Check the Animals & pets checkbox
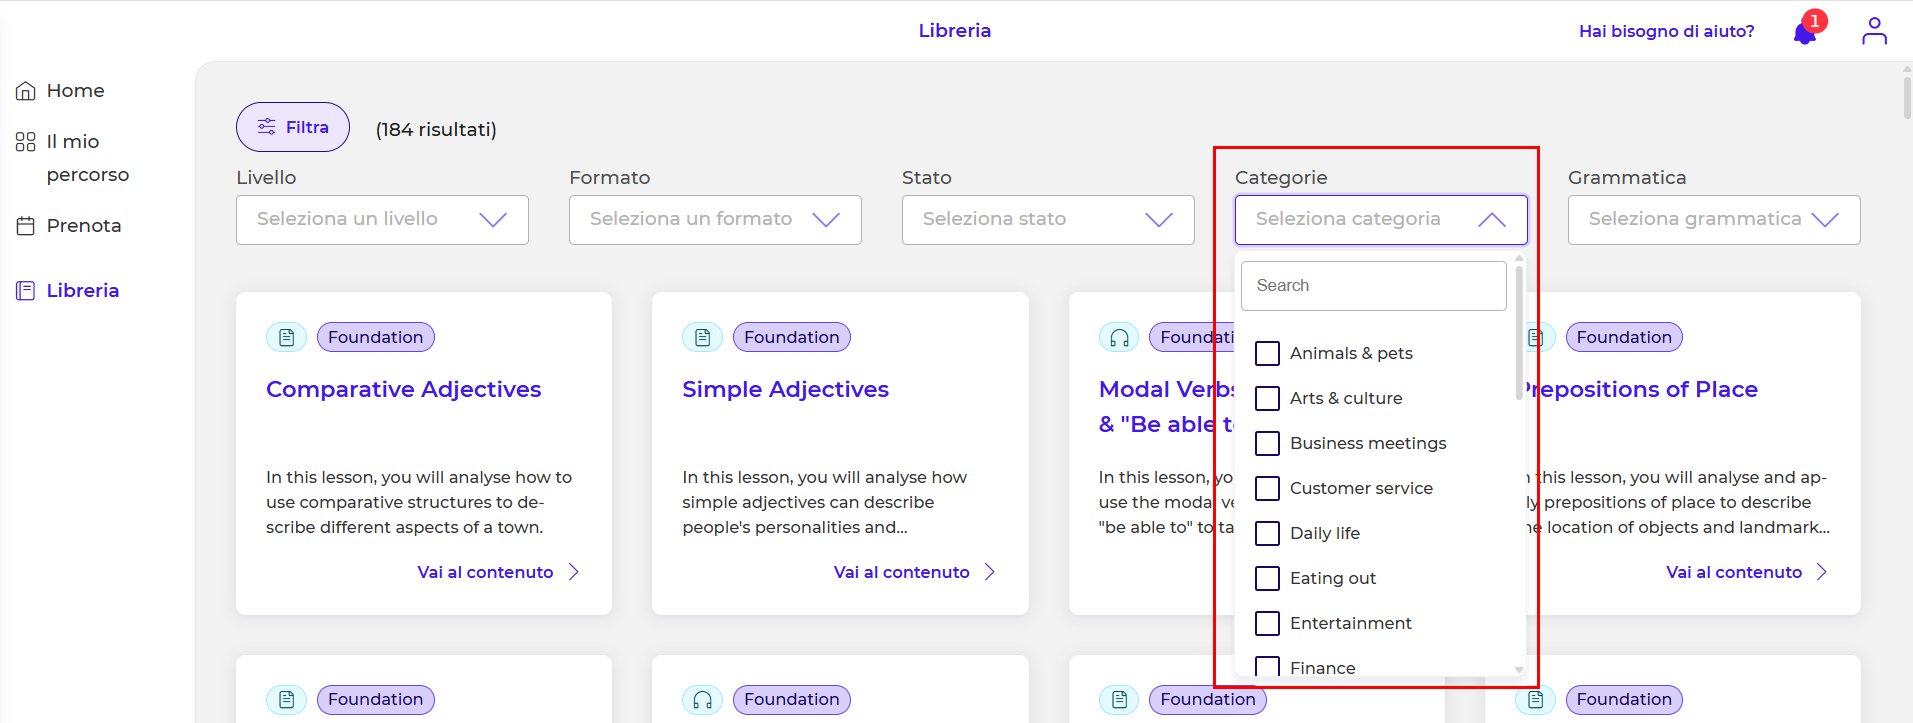The image size is (1913, 723). (1267, 354)
